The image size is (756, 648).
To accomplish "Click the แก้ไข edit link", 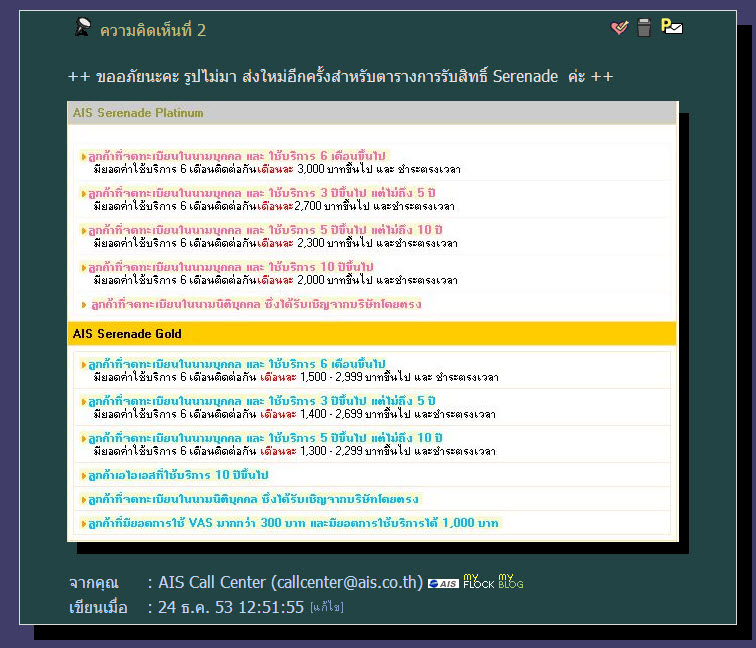I will (x=326, y=607).
